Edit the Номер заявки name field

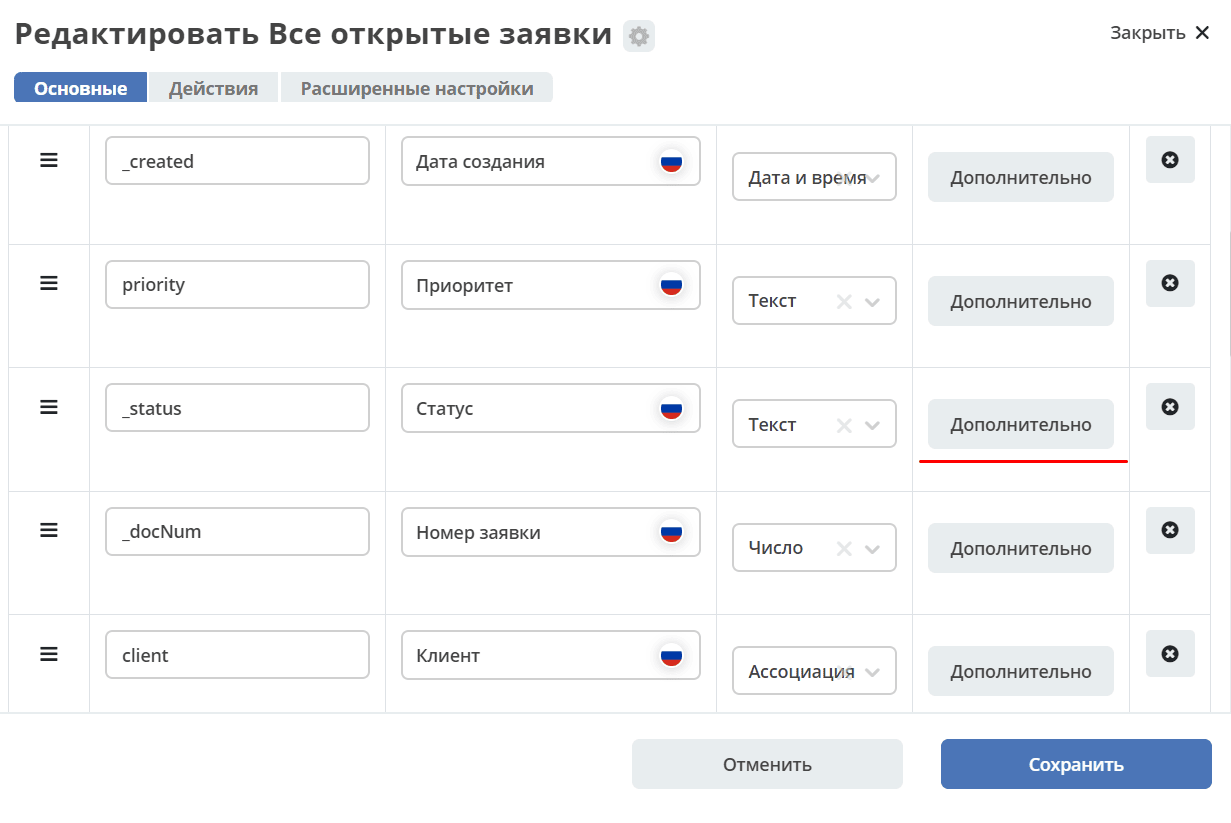tap(551, 532)
